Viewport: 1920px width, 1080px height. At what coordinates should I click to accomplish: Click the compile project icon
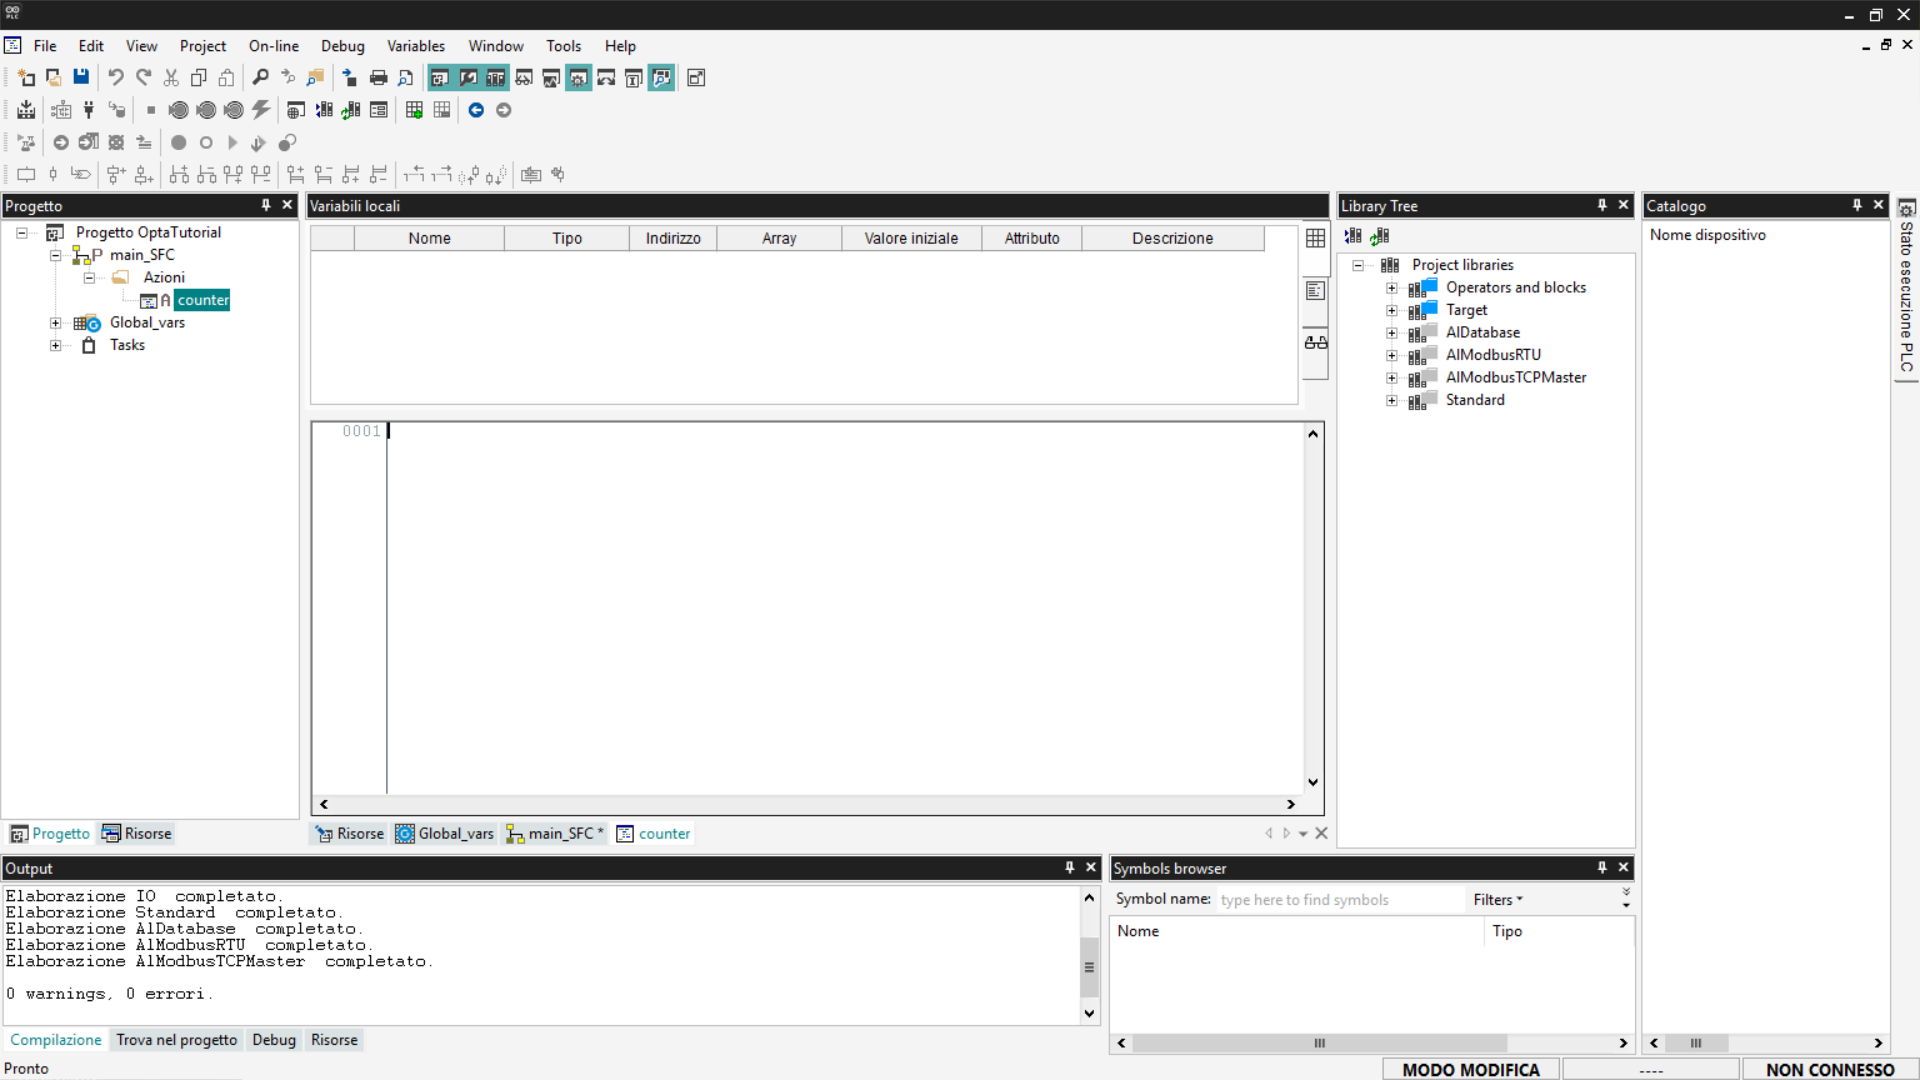[x=26, y=110]
